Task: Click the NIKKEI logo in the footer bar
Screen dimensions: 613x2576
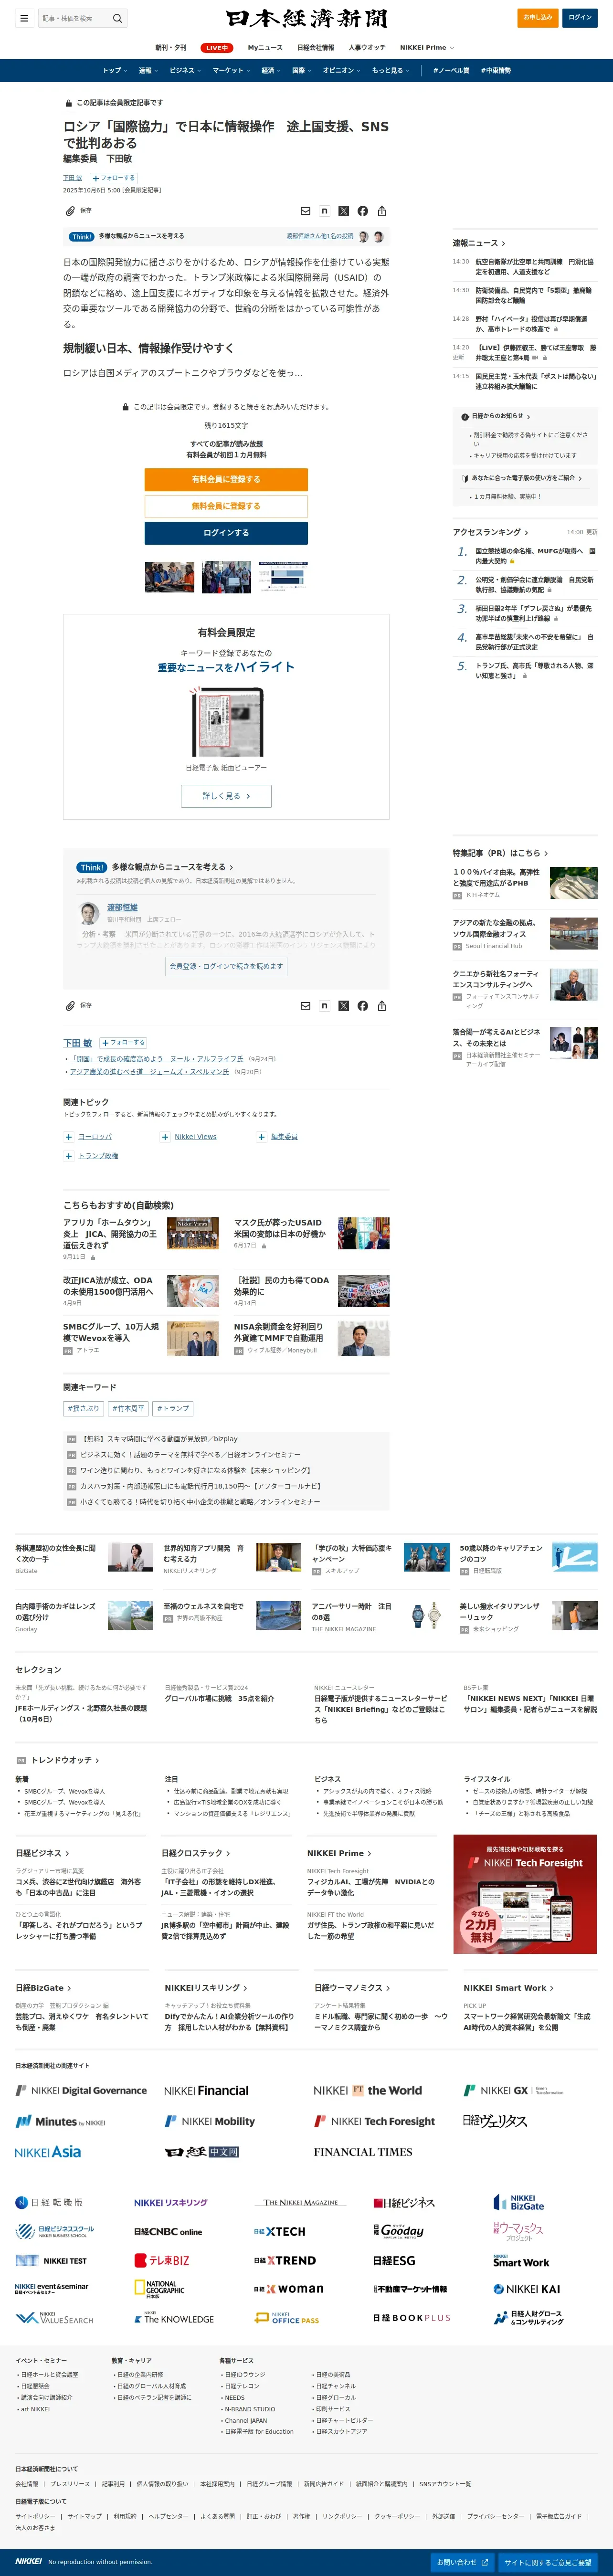Action: [x=29, y=2561]
